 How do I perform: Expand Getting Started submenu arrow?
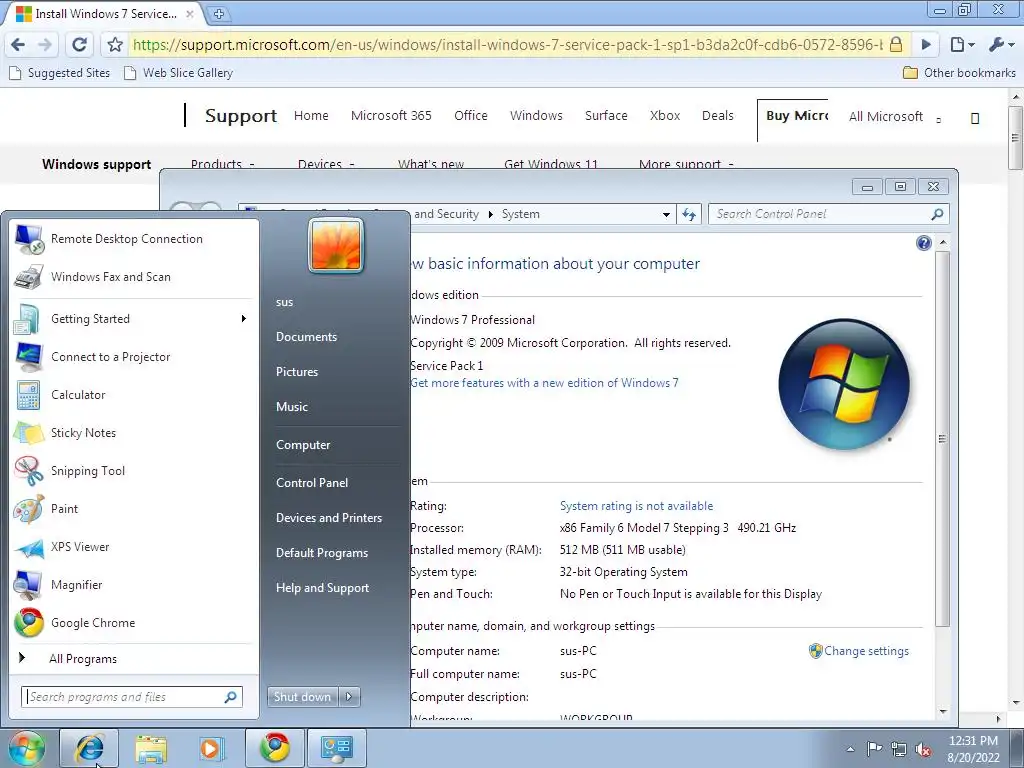tap(244, 319)
